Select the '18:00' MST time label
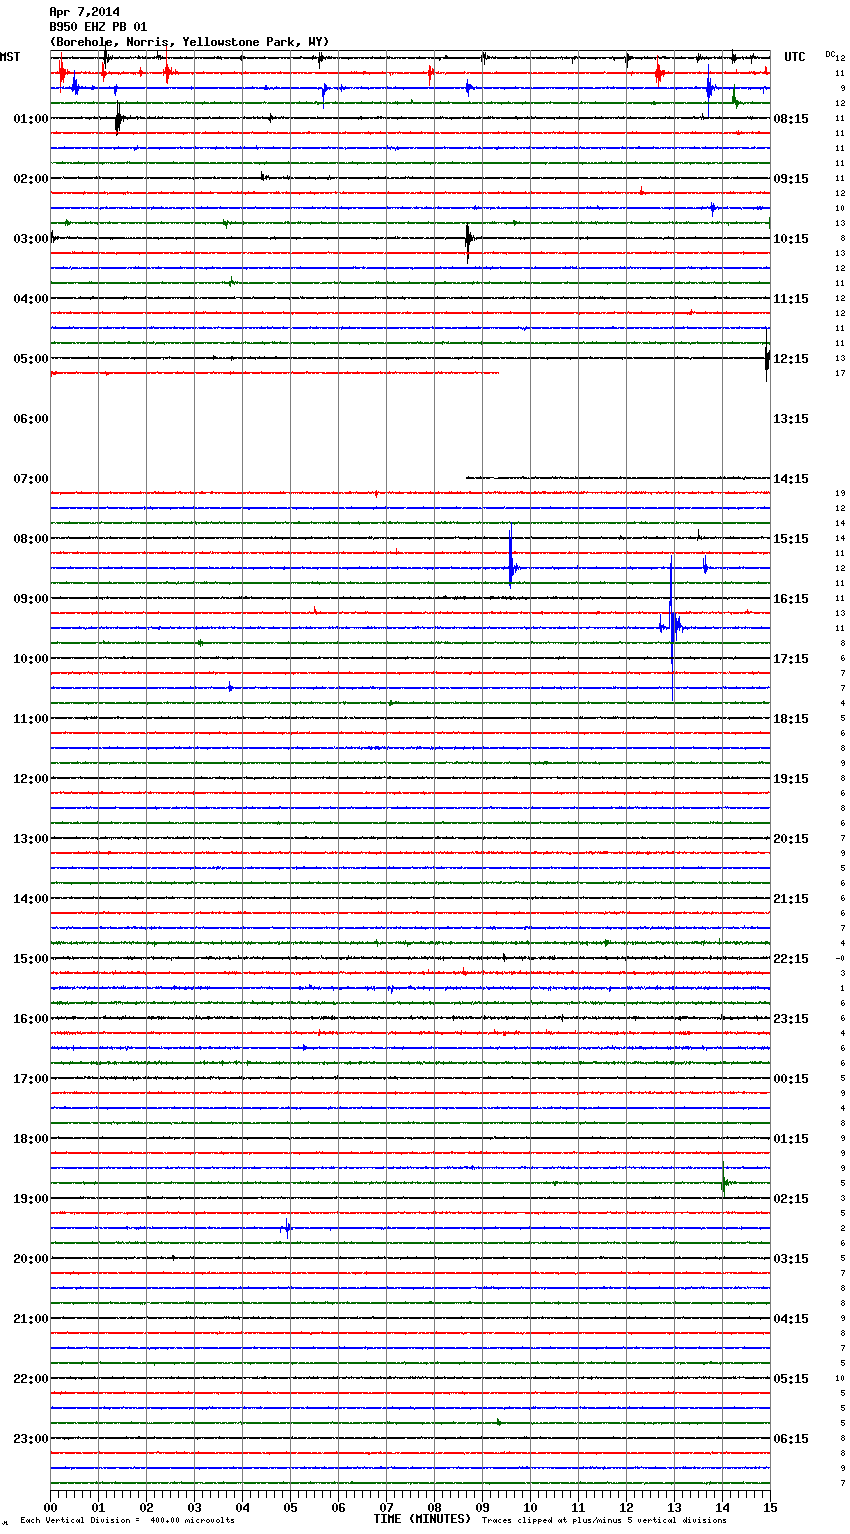Screen dimensions: 850x1534 click(x=31, y=1139)
